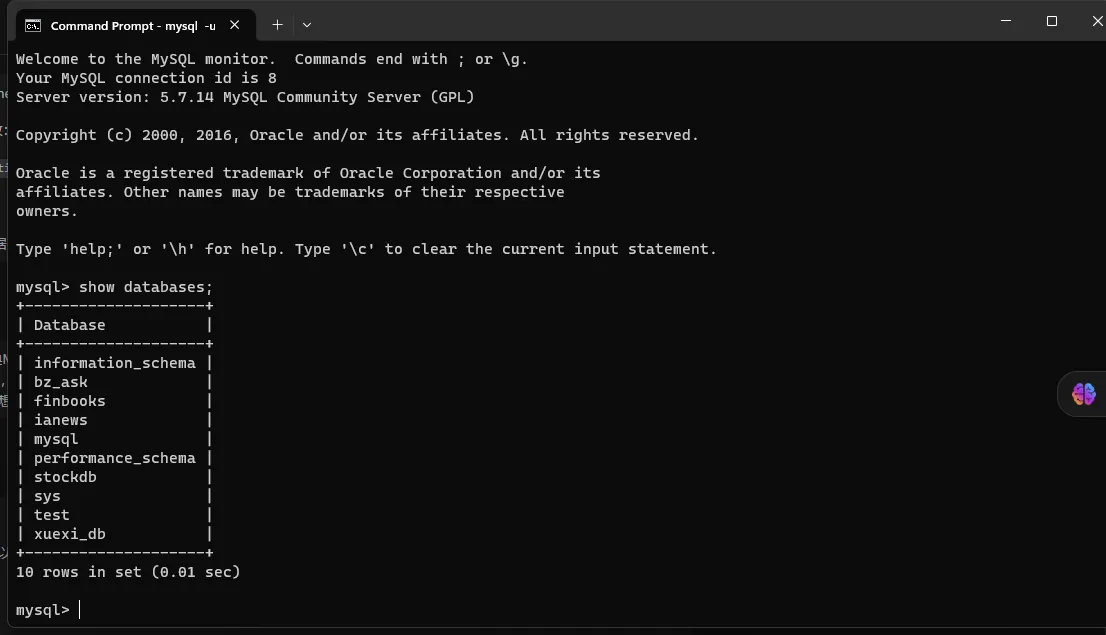The image size is (1106, 635).
Task: Click the information_schema database row
Action: pos(114,363)
